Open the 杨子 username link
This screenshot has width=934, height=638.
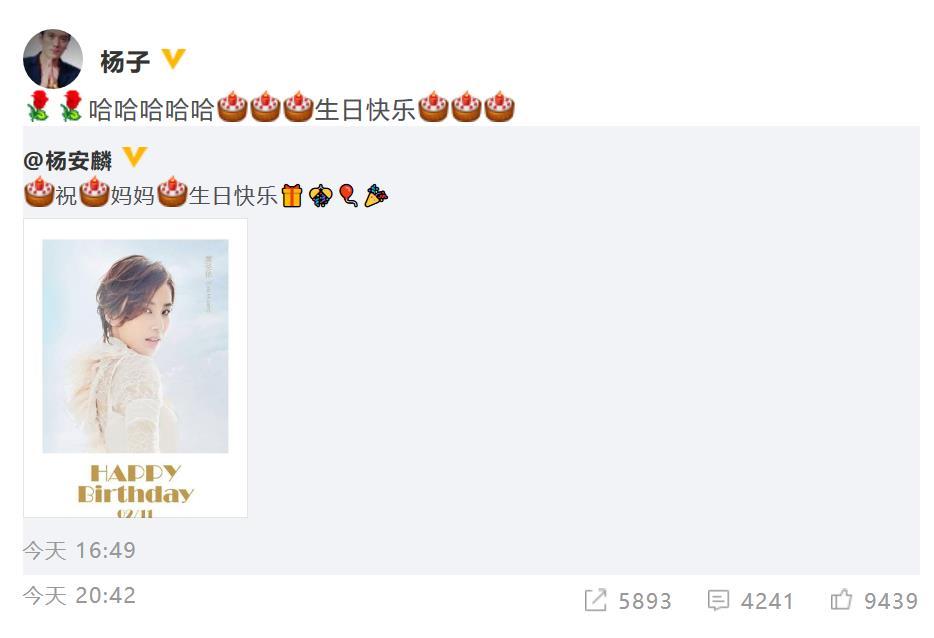(125, 61)
